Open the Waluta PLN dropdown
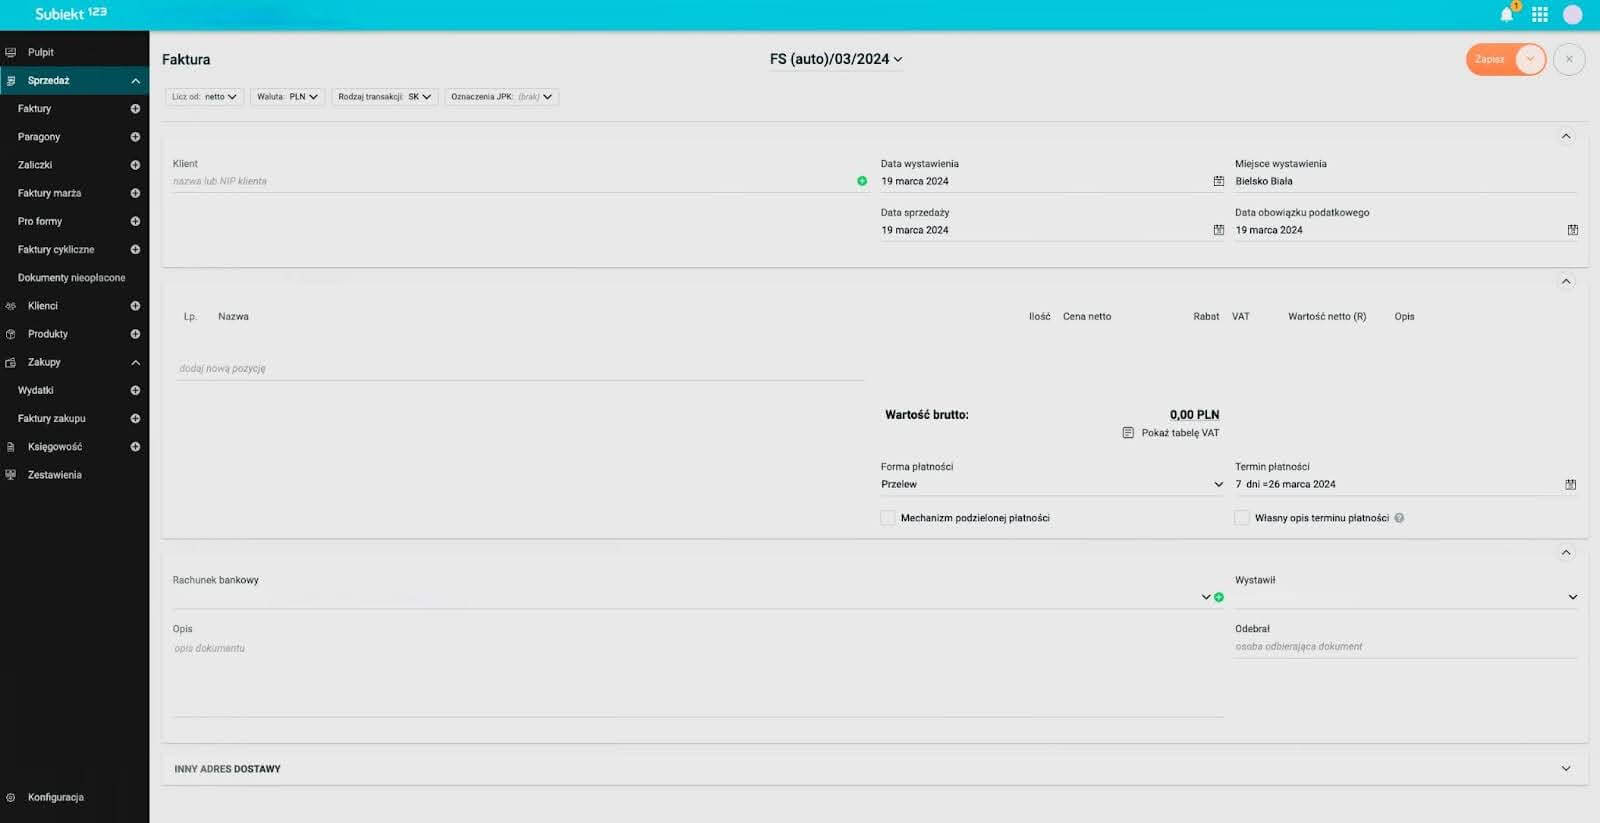Viewport: 1600px width, 823px height. (x=287, y=97)
